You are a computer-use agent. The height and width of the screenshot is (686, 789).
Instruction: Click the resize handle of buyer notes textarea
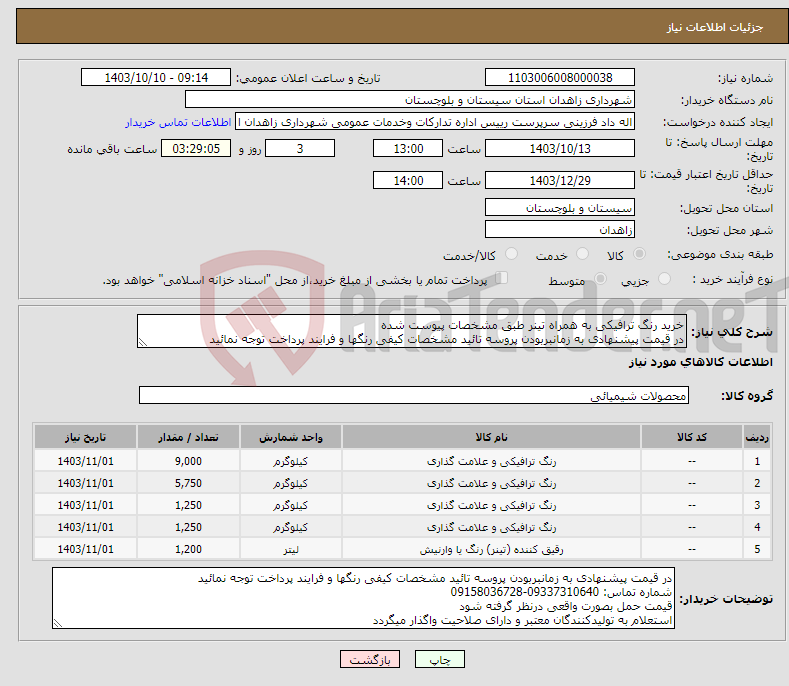58,623
